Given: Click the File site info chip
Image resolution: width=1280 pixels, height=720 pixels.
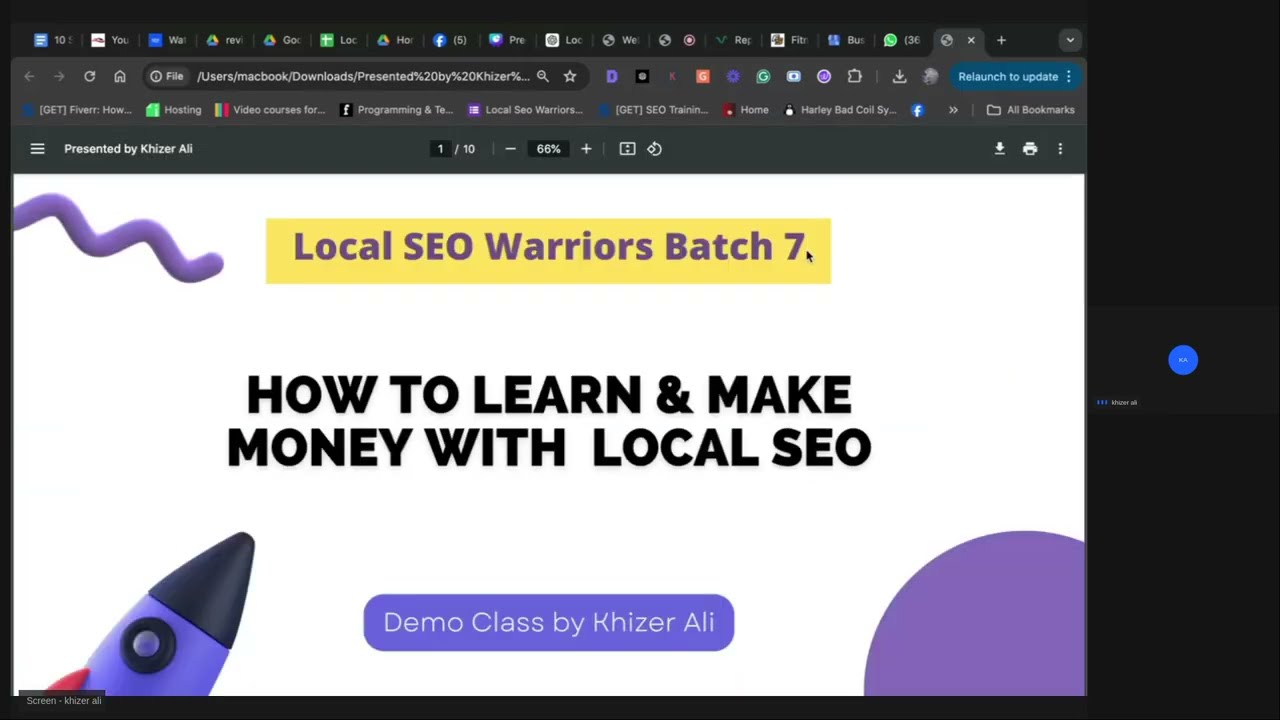Looking at the screenshot, I should pyautogui.click(x=167, y=76).
